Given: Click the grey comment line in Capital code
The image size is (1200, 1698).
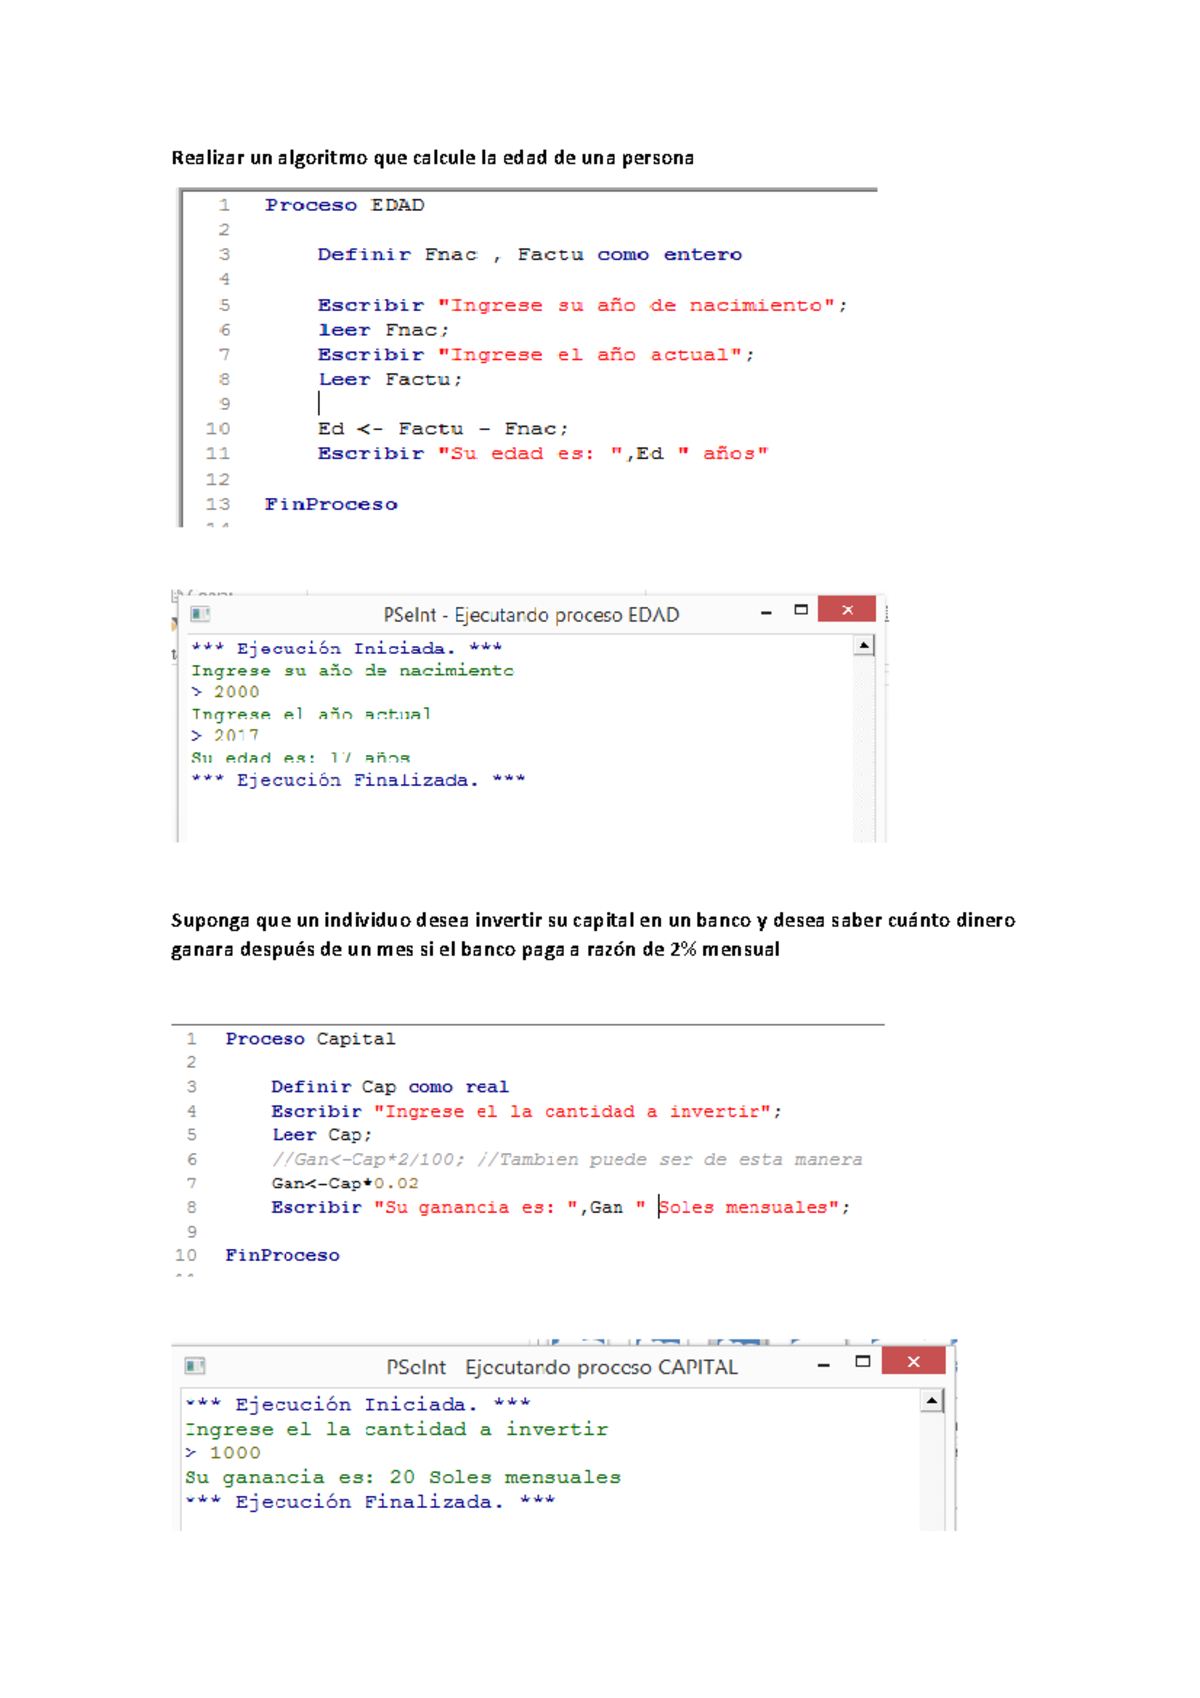Looking at the screenshot, I should click(x=566, y=1159).
